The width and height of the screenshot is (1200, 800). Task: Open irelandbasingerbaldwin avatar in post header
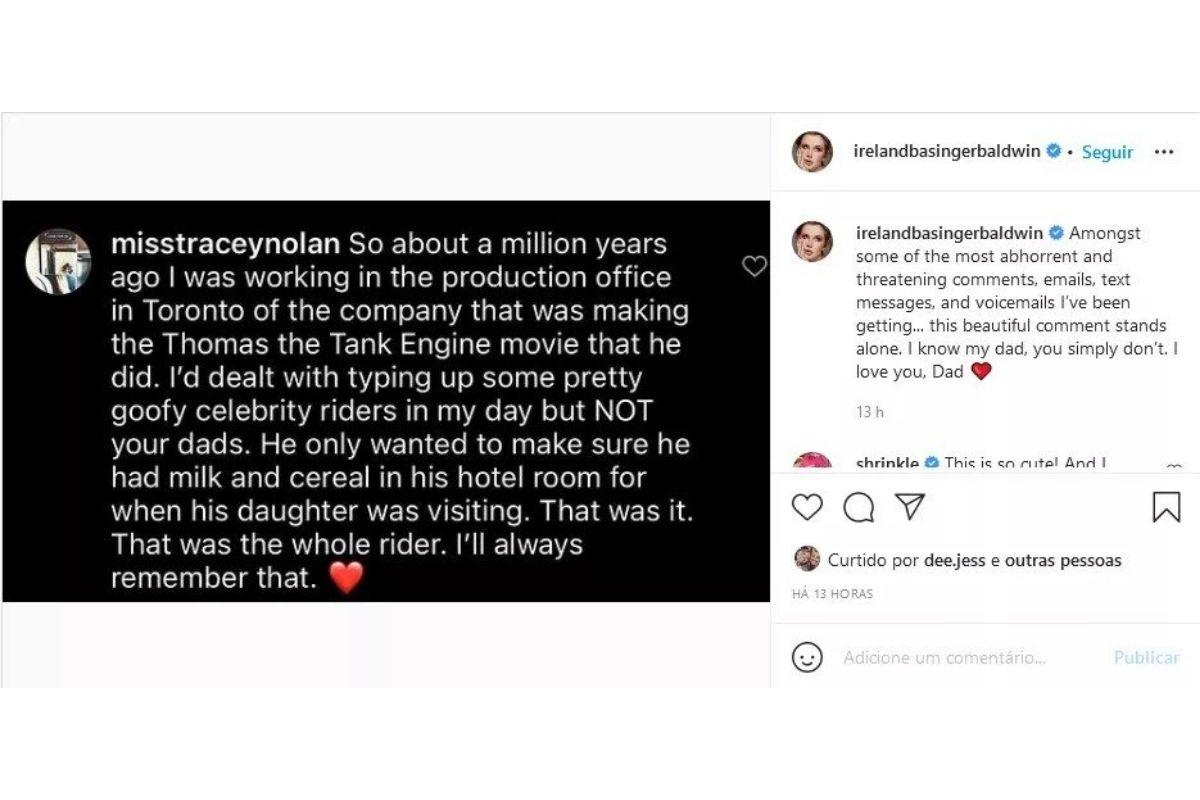point(812,152)
